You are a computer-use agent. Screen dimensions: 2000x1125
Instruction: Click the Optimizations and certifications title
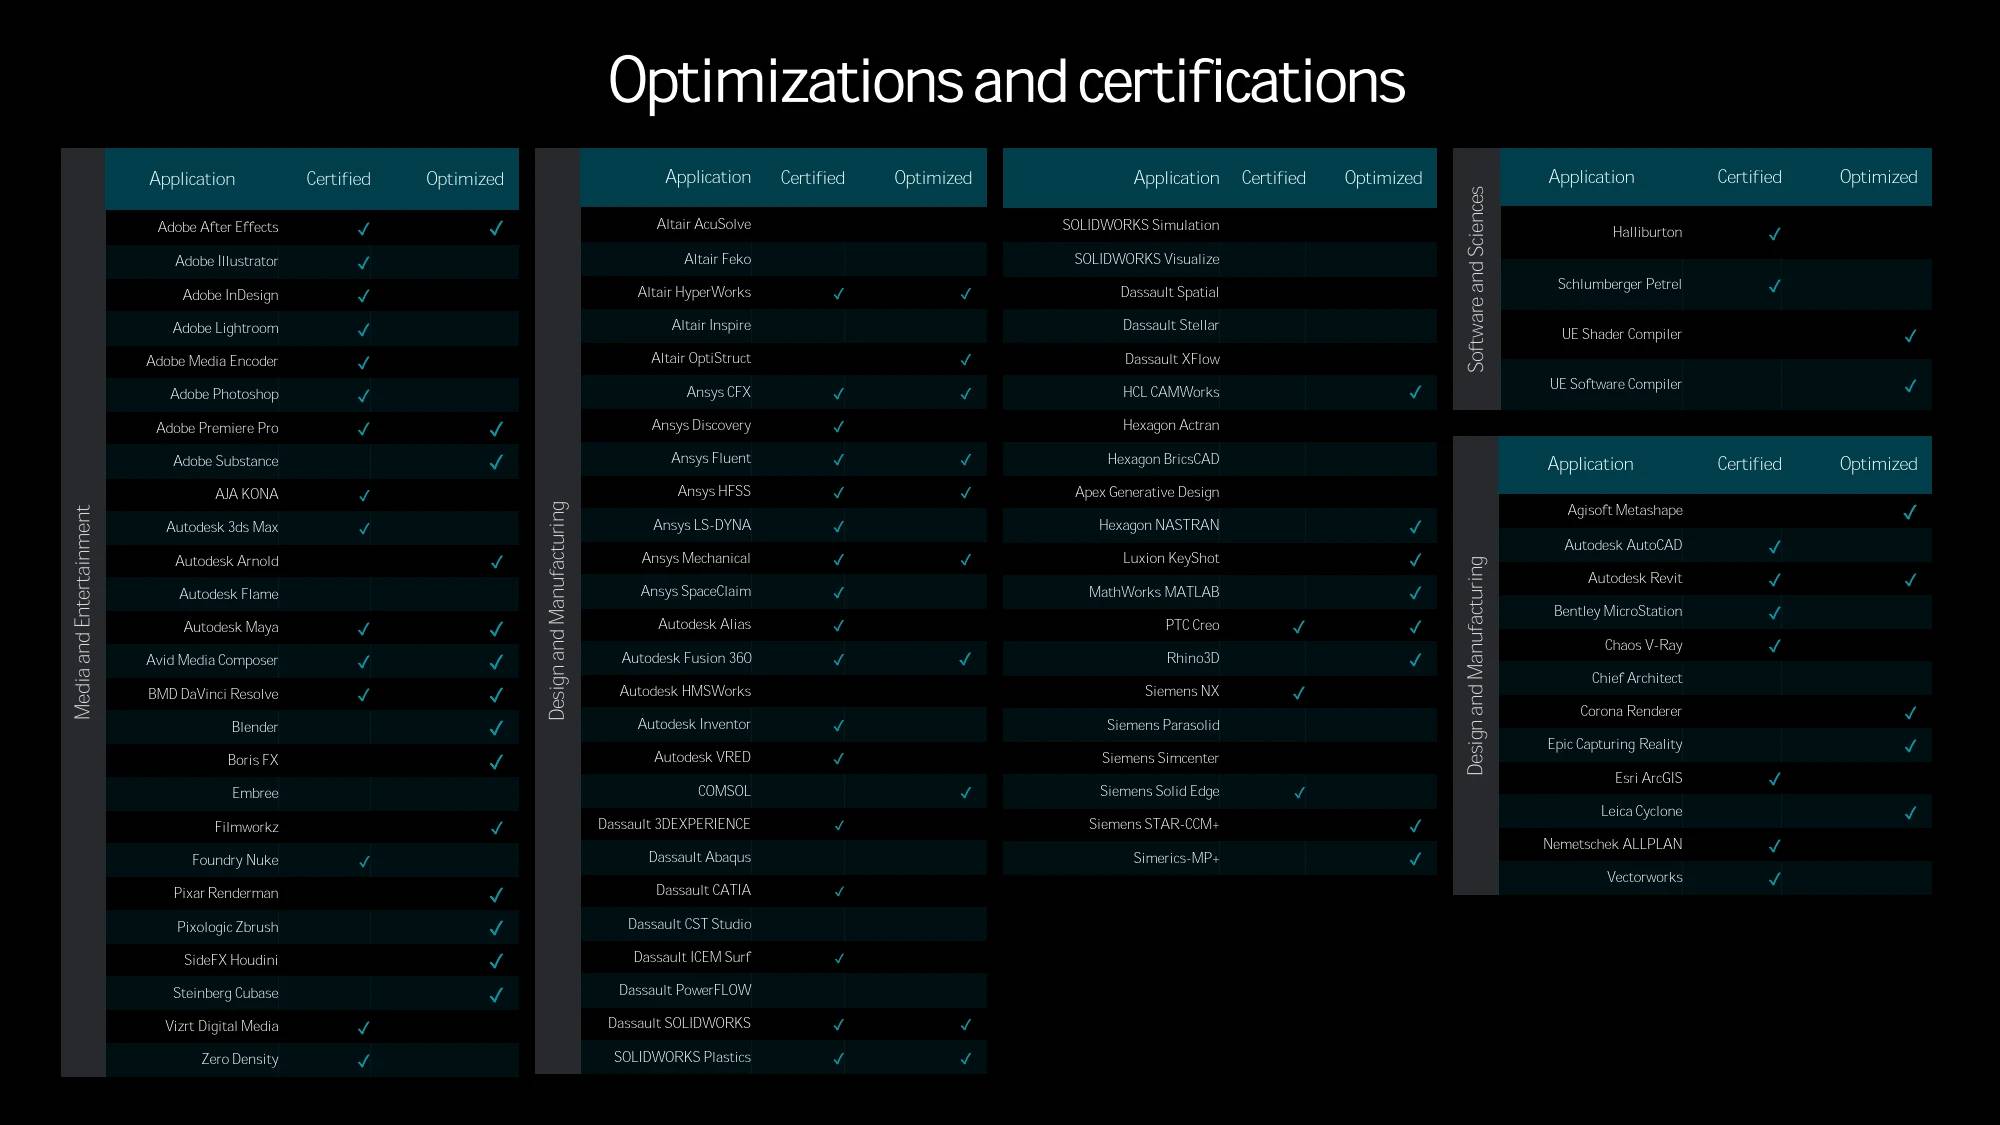[1006, 81]
